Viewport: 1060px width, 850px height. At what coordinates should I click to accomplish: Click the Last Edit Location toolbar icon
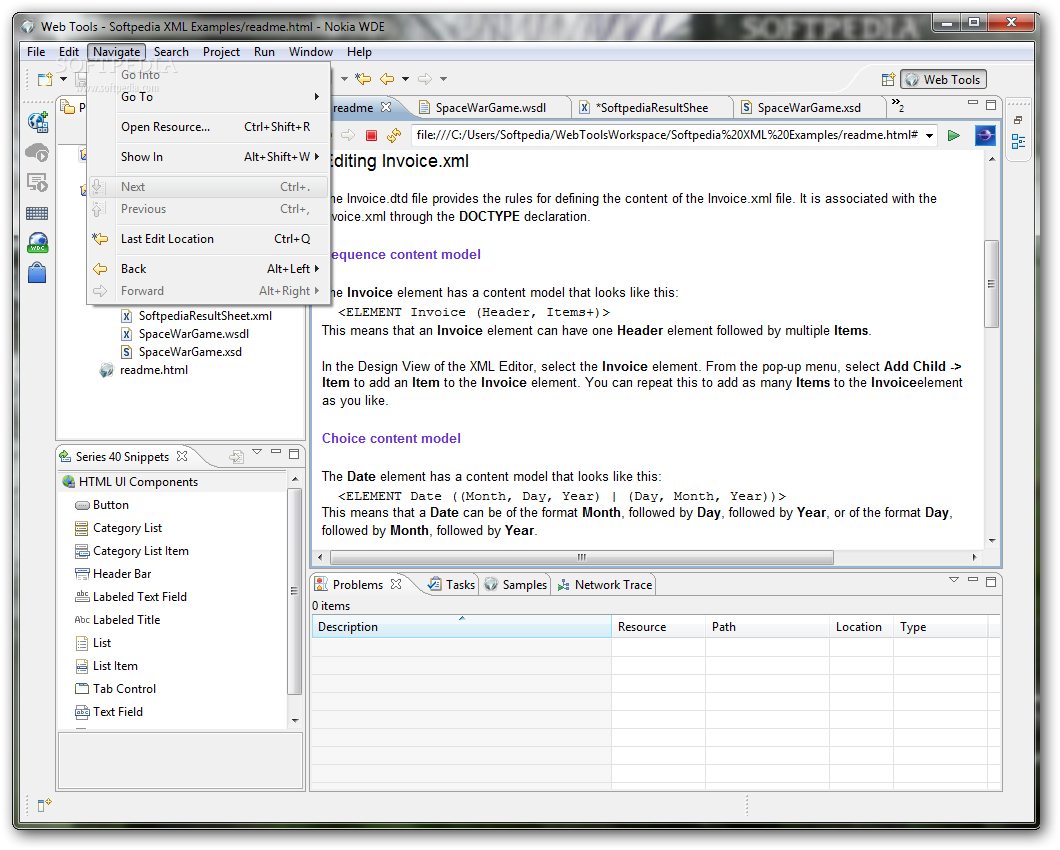363,79
